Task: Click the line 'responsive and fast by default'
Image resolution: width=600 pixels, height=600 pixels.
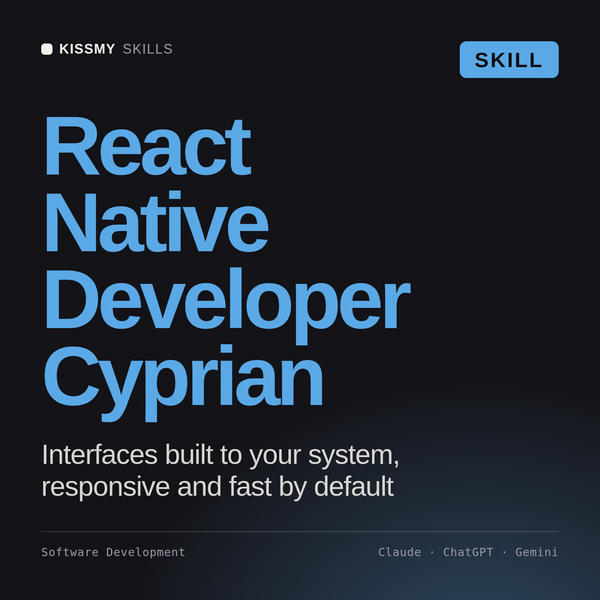Action: 218,487
